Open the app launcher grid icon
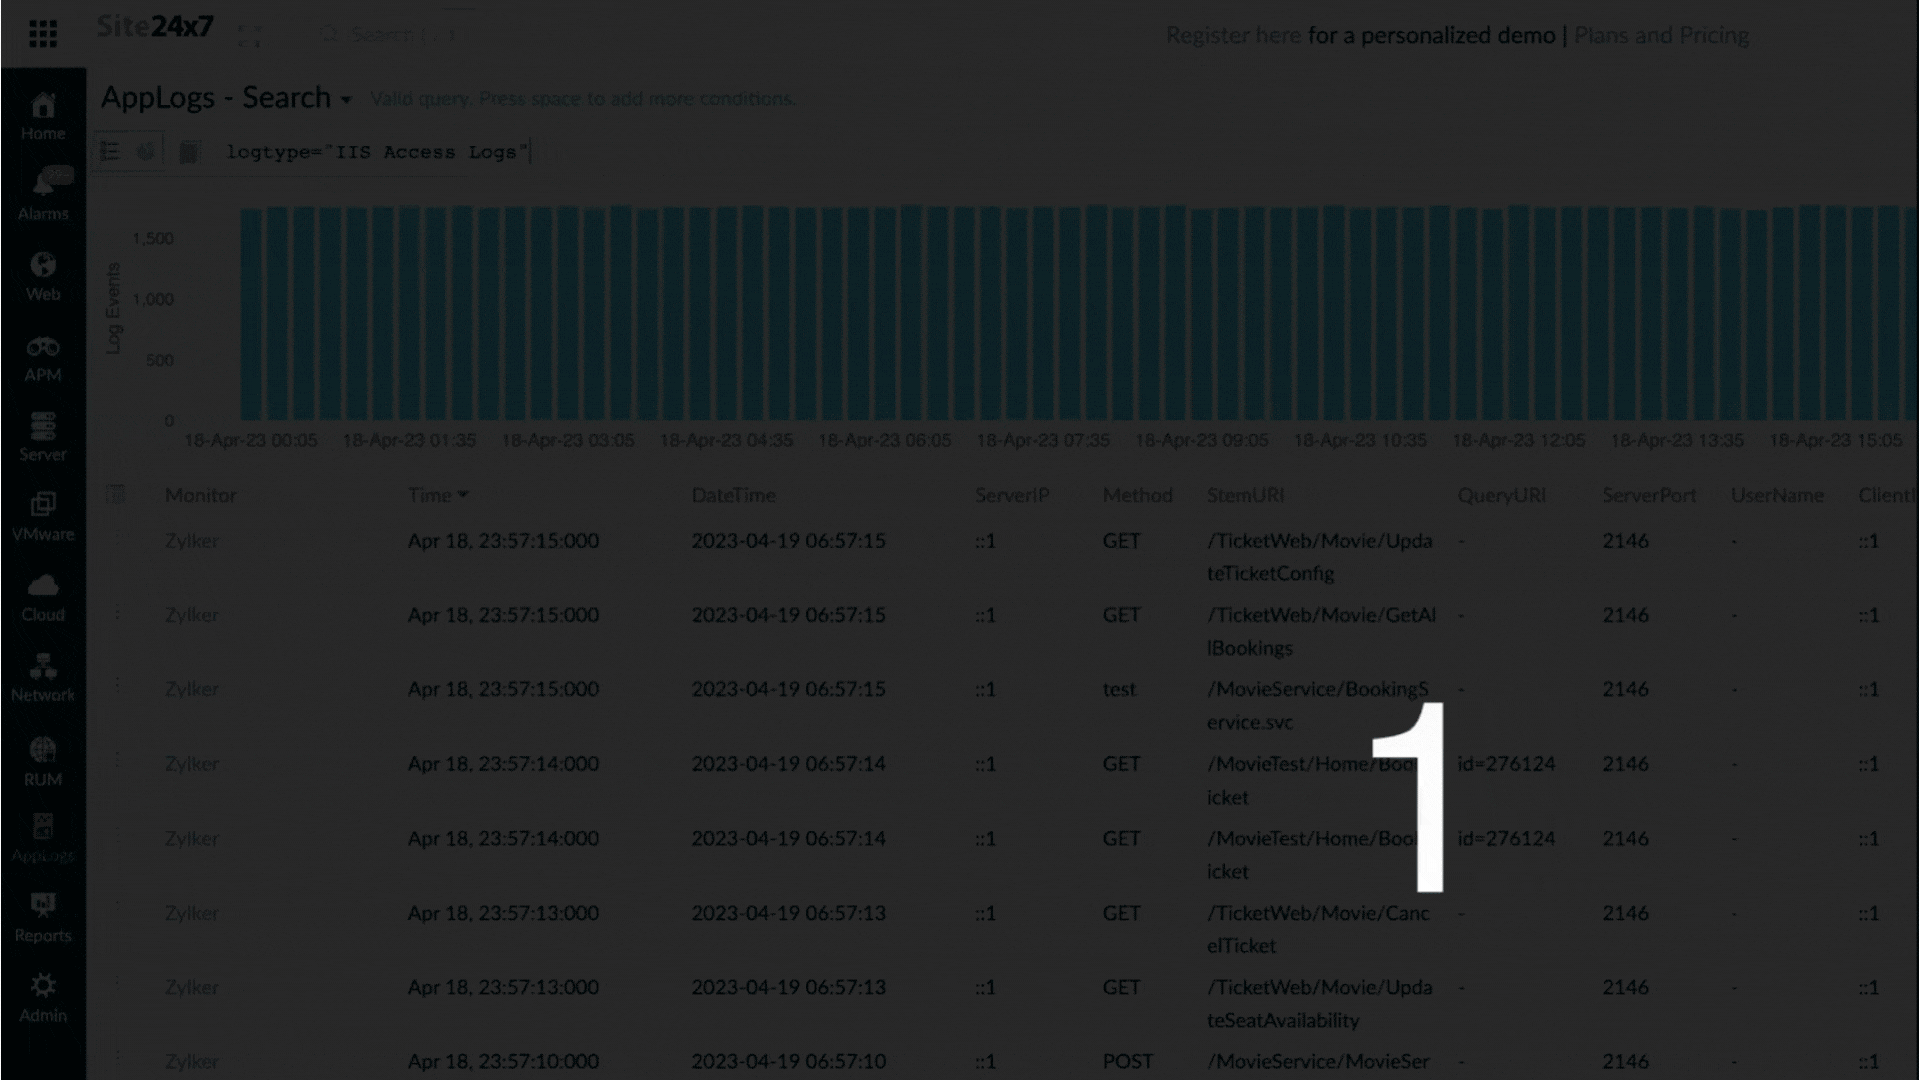The width and height of the screenshot is (1920, 1080). 43,34
